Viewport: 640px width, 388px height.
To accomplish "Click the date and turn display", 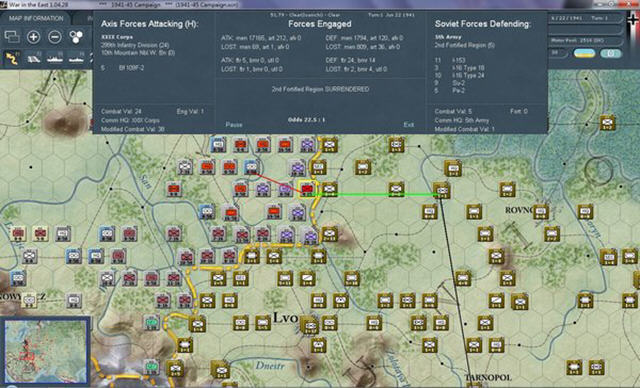I will pyautogui.click(x=585, y=18).
